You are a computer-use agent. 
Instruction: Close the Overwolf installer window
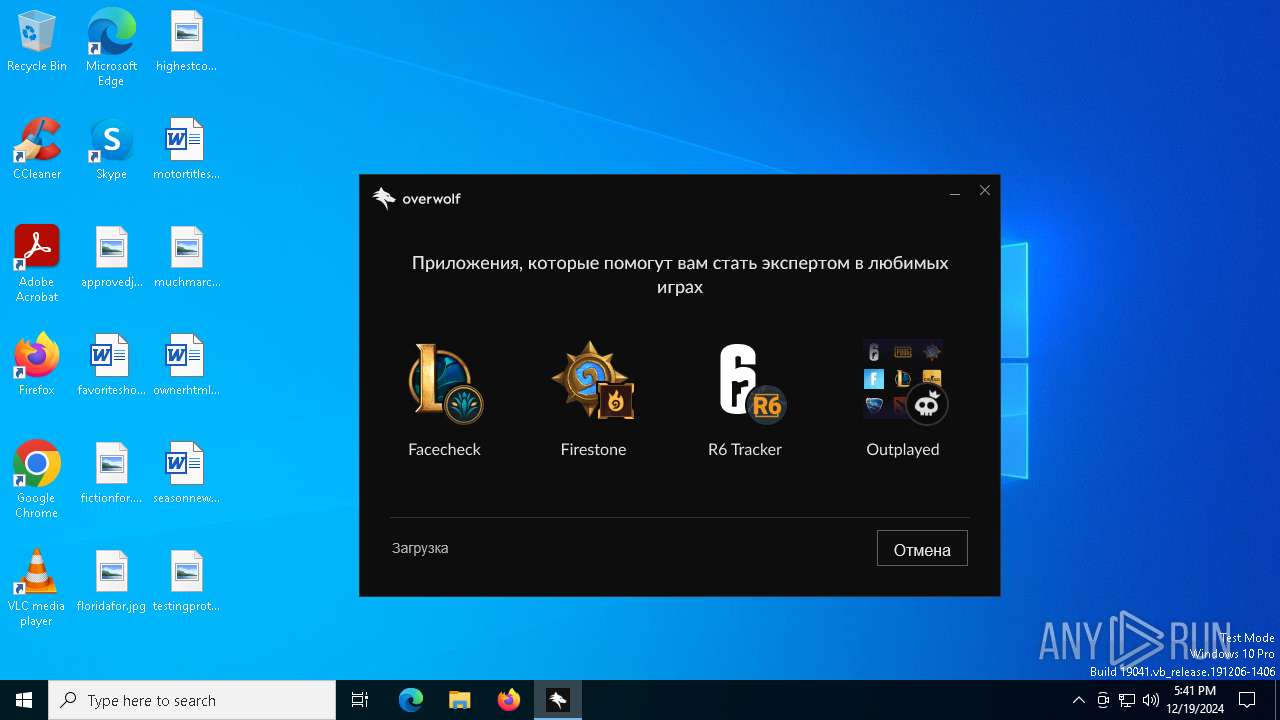click(985, 190)
